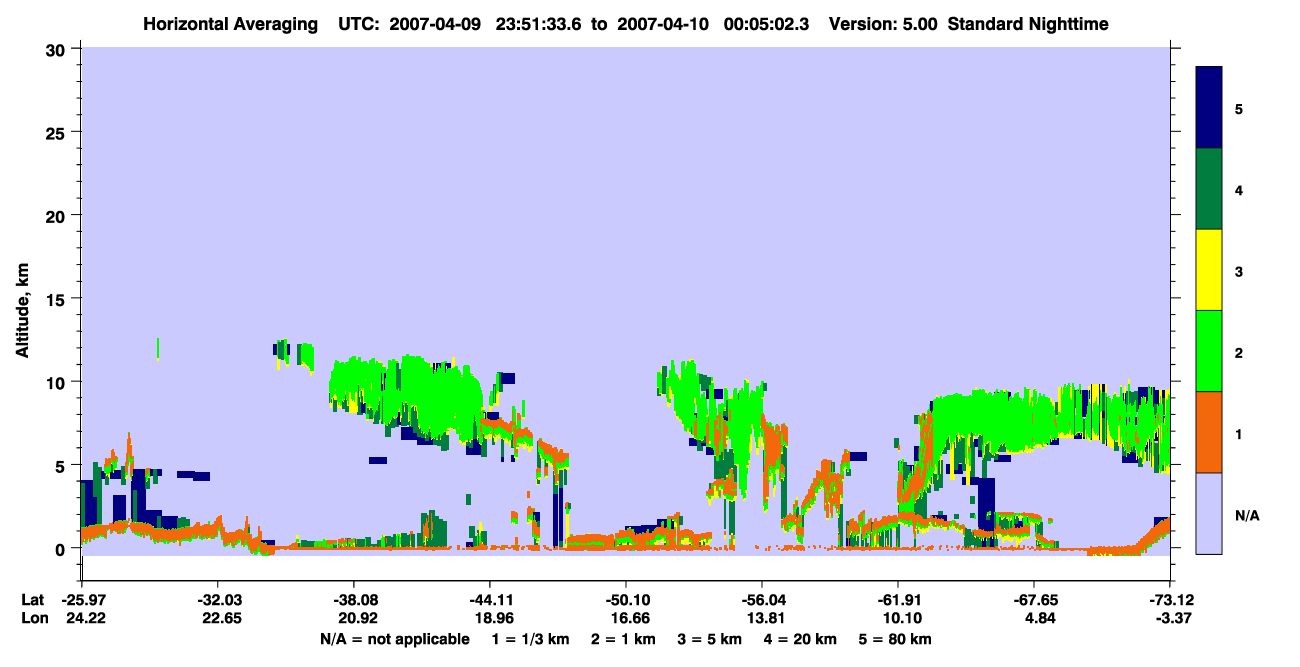1300x667 pixels.
Task: Click the legend entry '4 = 20 km'
Action: click(802, 639)
